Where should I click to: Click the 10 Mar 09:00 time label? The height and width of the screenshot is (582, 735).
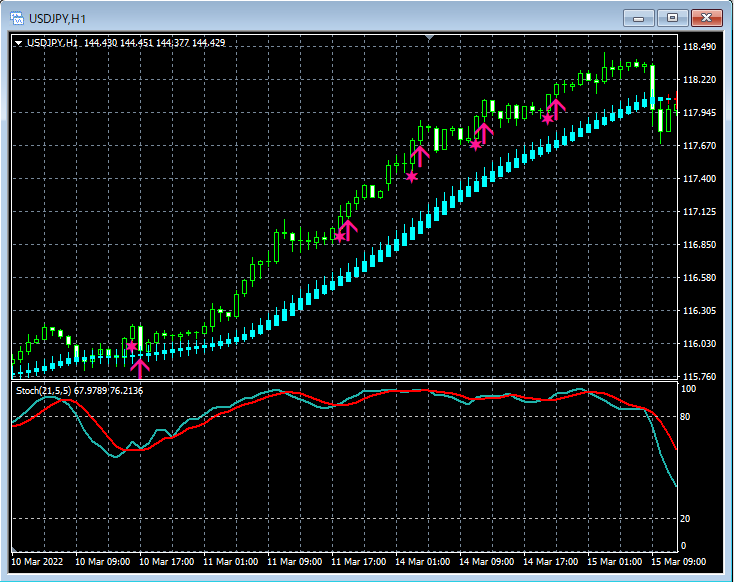103,561
